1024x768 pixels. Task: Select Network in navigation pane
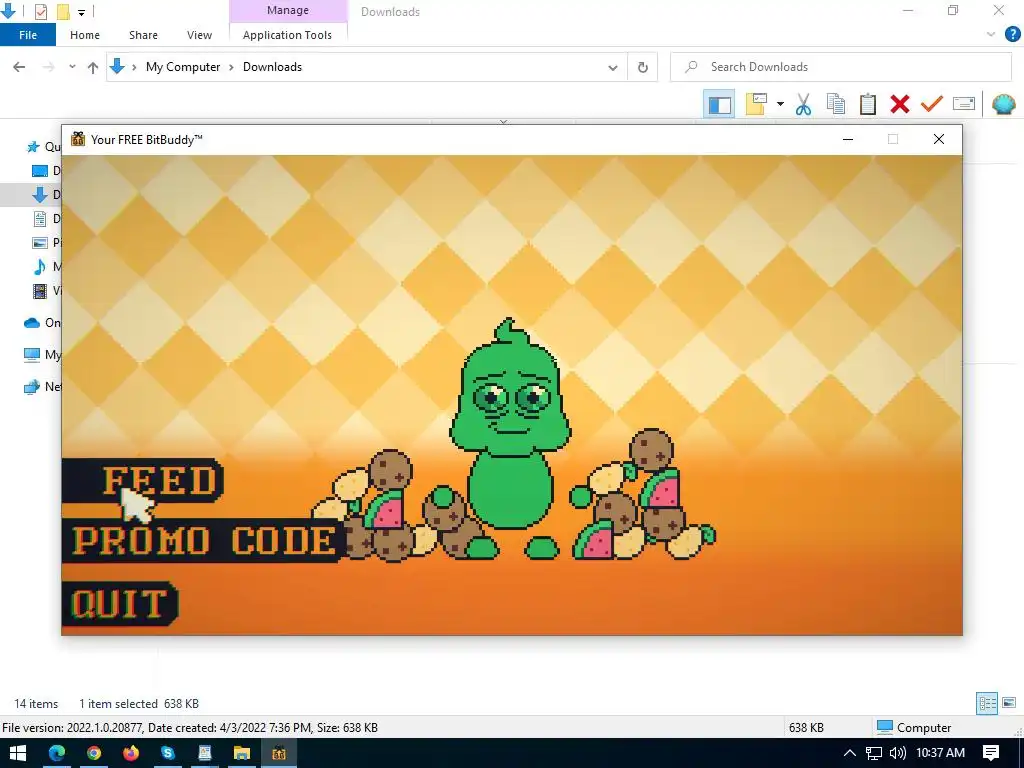coord(32,387)
